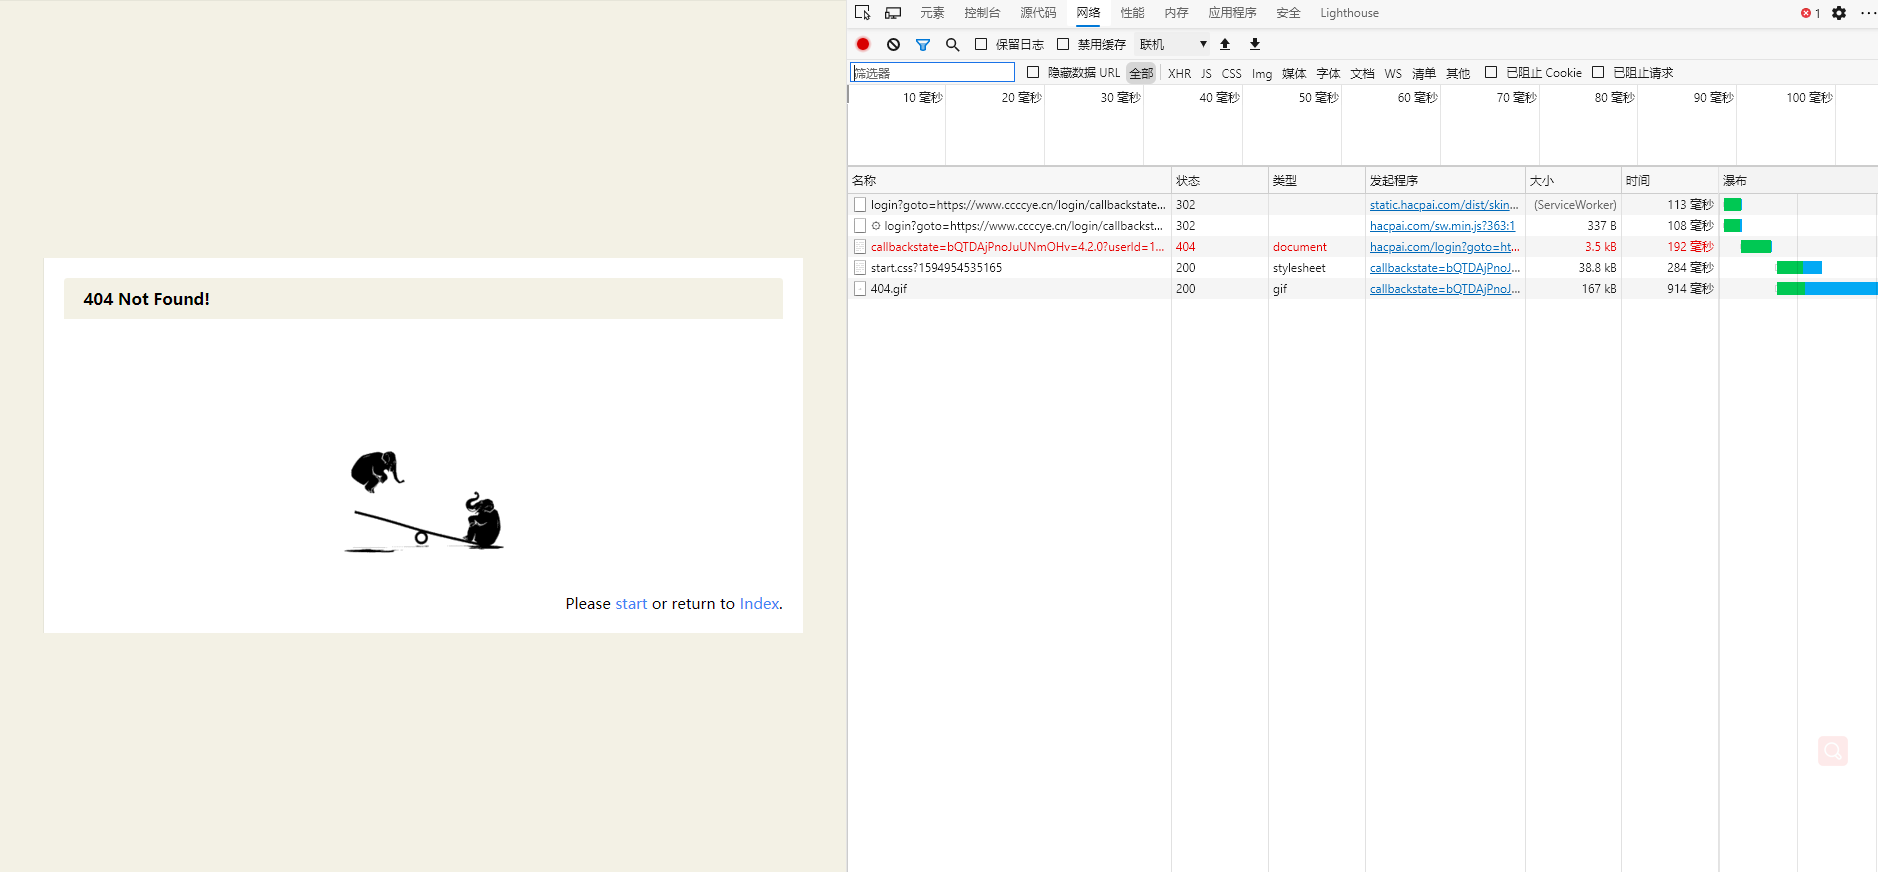This screenshot has height=872, width=1878.
Task: Open the Lighthouse tab
Action: [1348, 13]
